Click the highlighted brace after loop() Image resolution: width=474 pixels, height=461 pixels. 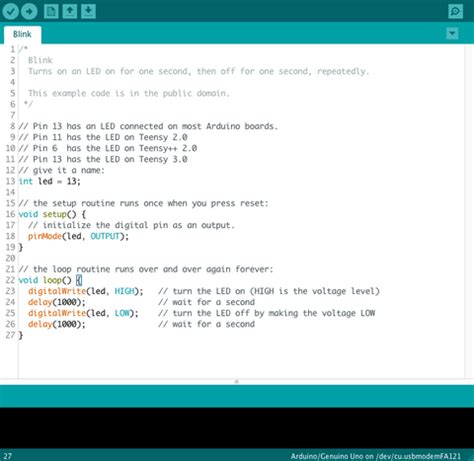(x=79, y=280)
